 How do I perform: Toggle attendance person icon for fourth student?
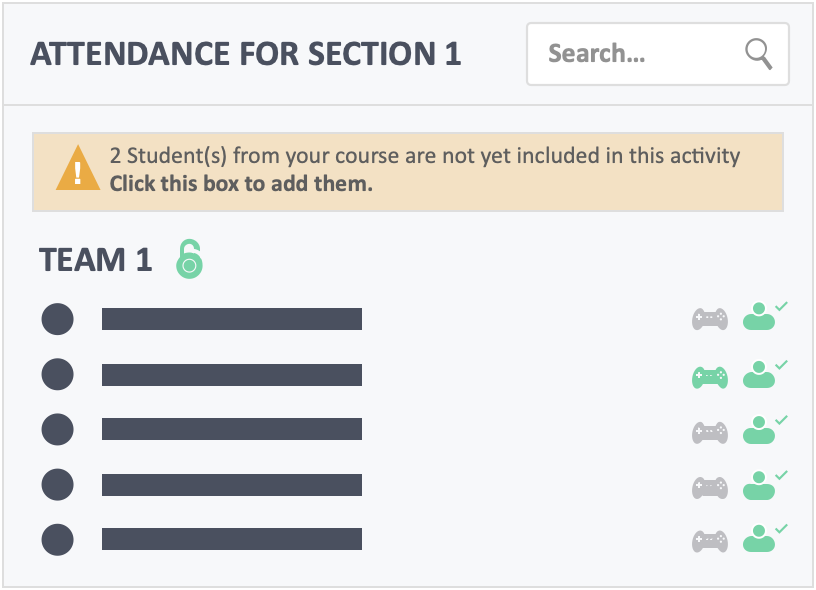(764, 484)
